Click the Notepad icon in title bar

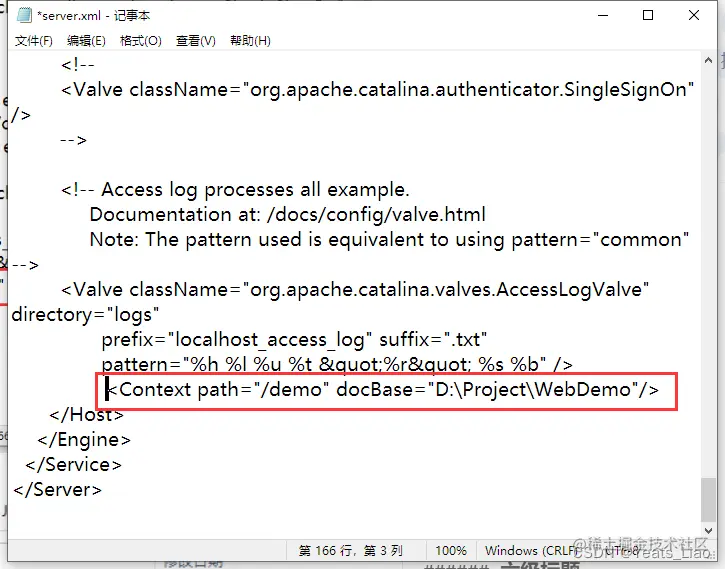25,15
